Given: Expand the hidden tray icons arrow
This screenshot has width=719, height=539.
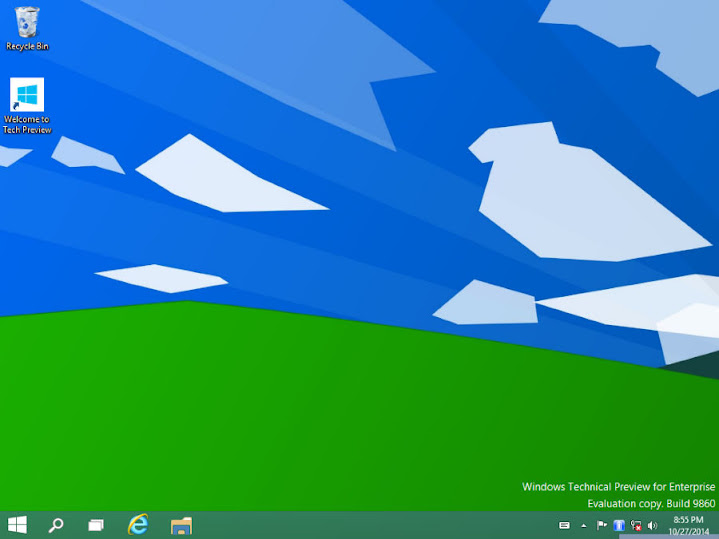Looking at the screenshot, I should (x=583, y=526).
